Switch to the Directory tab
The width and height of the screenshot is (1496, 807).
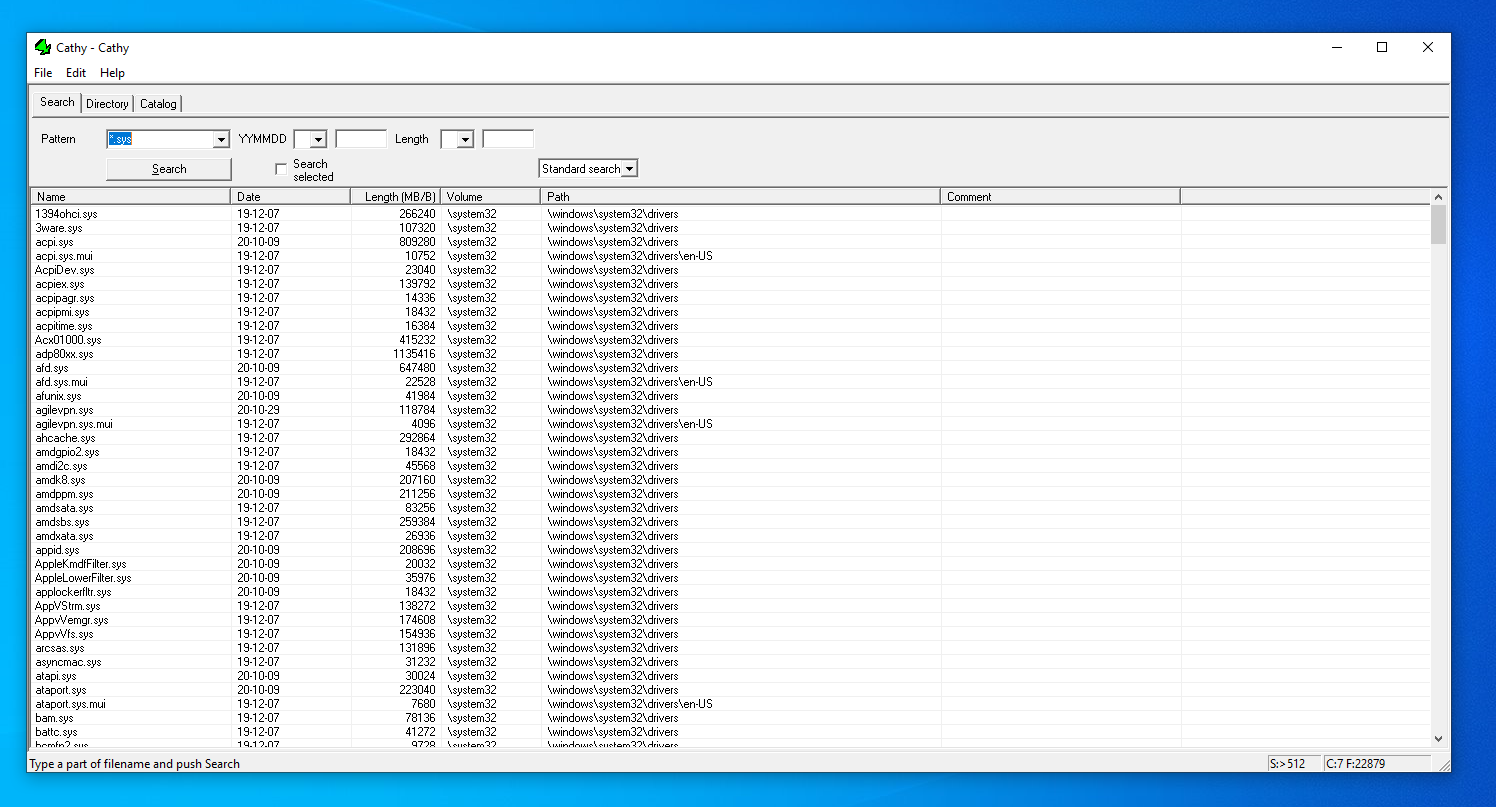[107, 104]
